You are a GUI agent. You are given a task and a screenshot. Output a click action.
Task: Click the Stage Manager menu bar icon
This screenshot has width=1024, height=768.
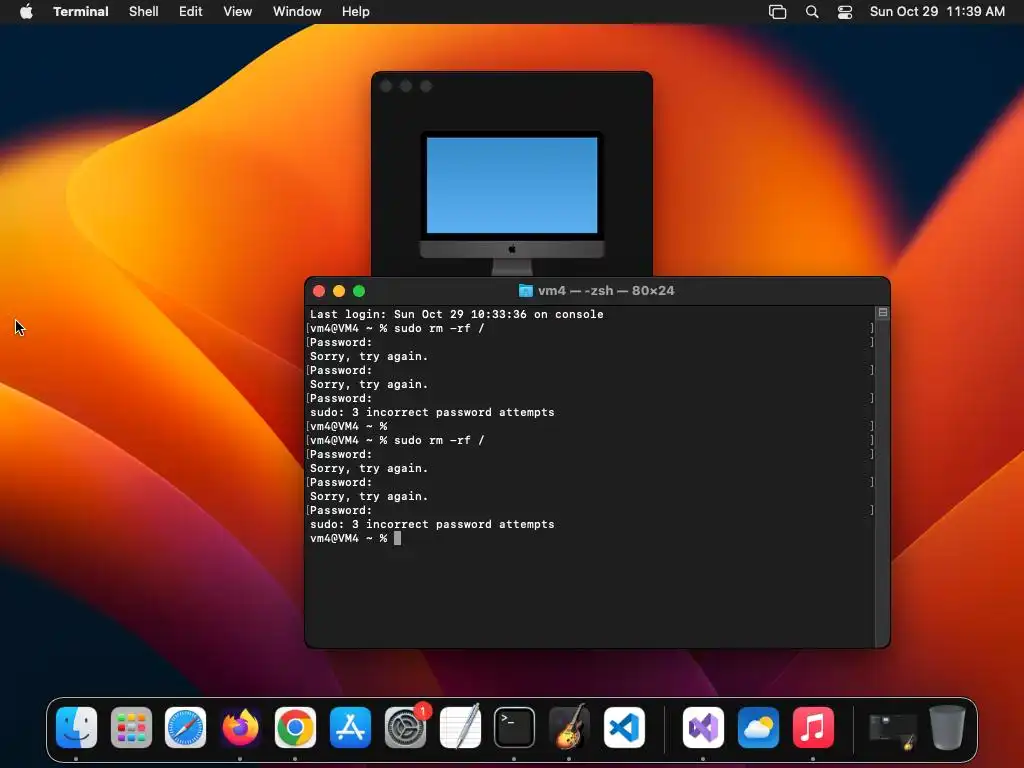[x=777, y=12]
